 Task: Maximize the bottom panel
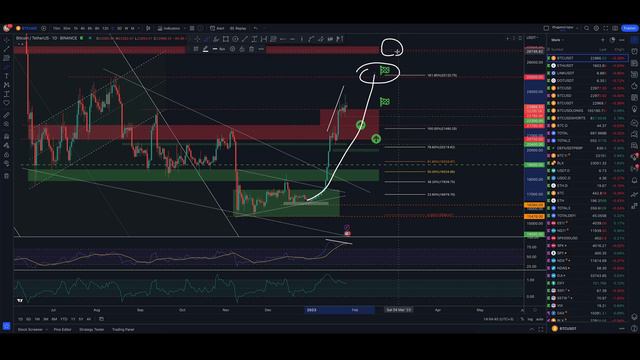[x=541, y=329]
